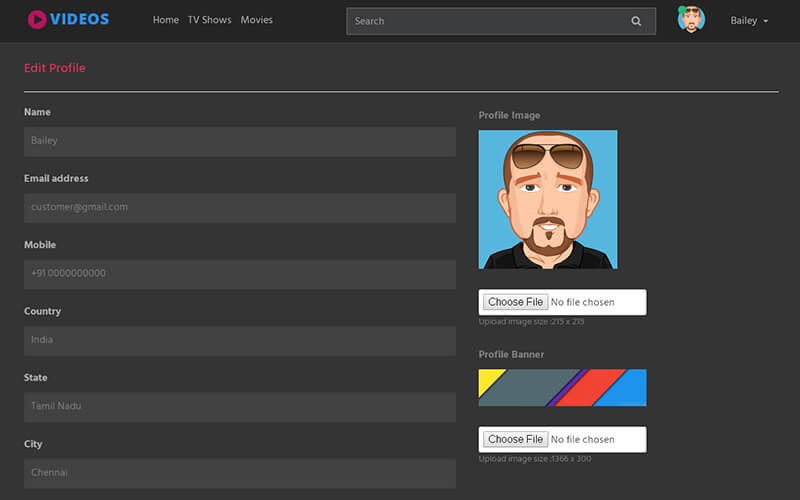Open Movies menu item
This screenshot has height=500, width=800.
click(x=257, y=20)
